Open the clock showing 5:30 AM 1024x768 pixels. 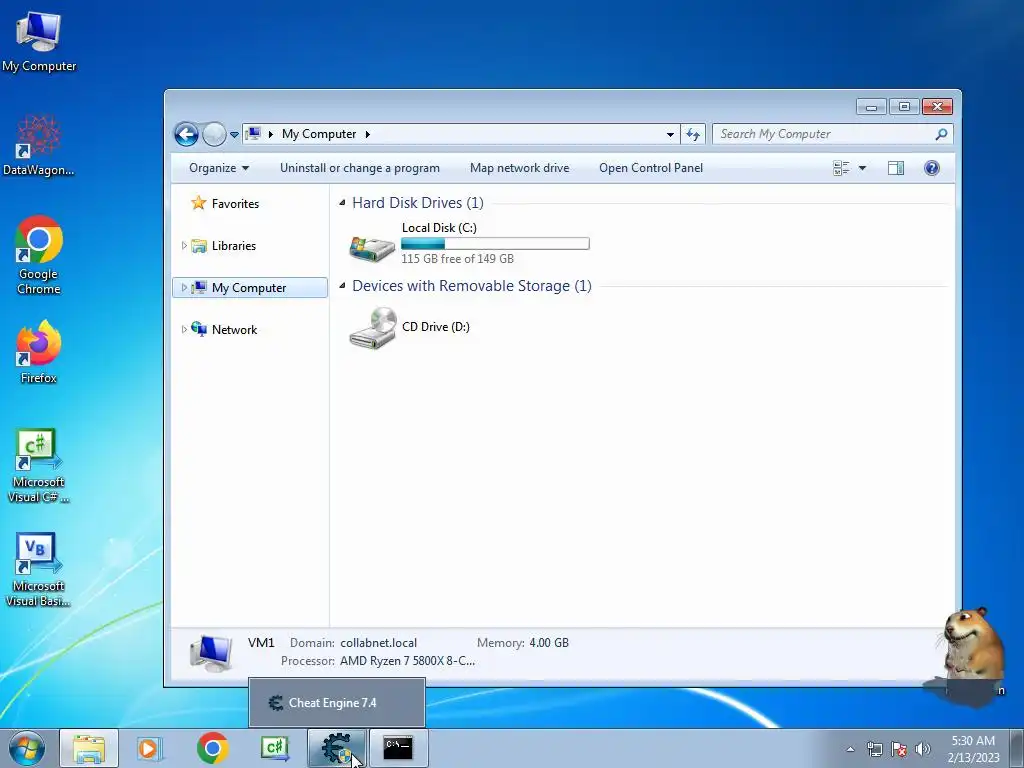(x=973, y=749)
